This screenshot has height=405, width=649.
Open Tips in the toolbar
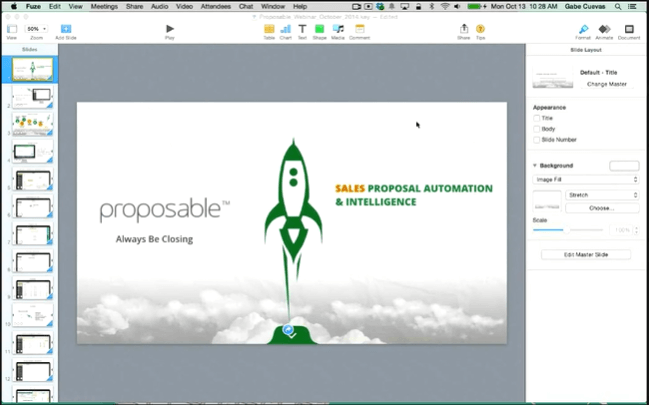click(480, 29)
